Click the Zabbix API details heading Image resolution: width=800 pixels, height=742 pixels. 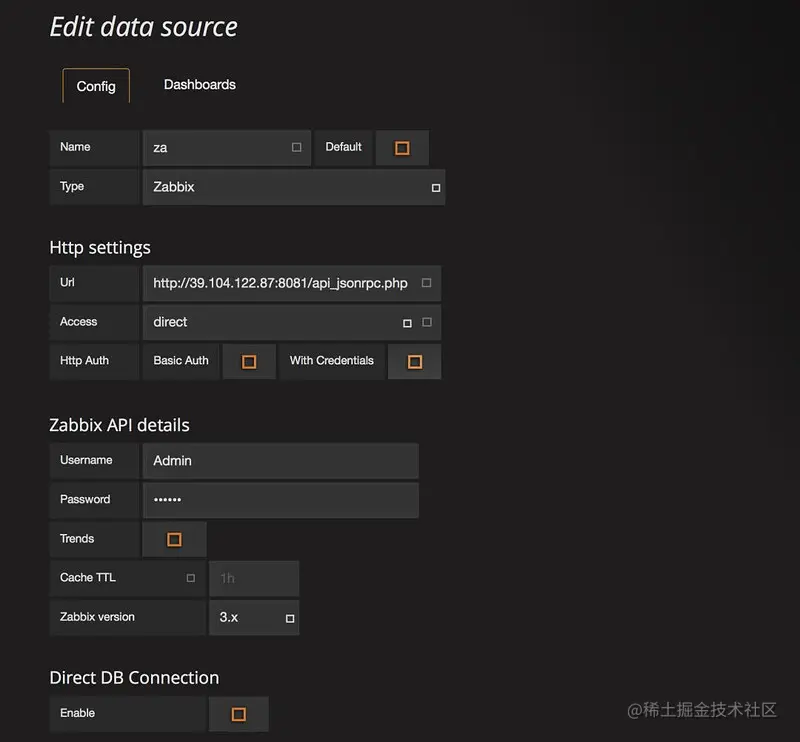(119, 425)
